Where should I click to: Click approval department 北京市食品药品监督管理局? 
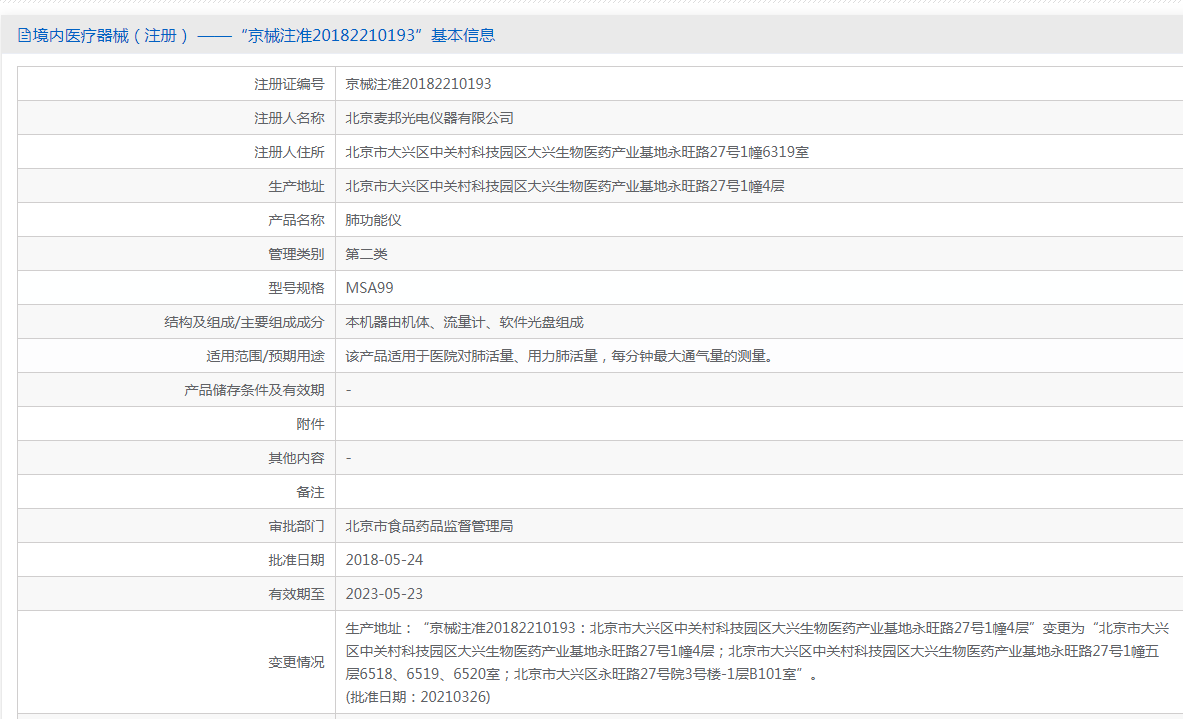coord(429,526)
